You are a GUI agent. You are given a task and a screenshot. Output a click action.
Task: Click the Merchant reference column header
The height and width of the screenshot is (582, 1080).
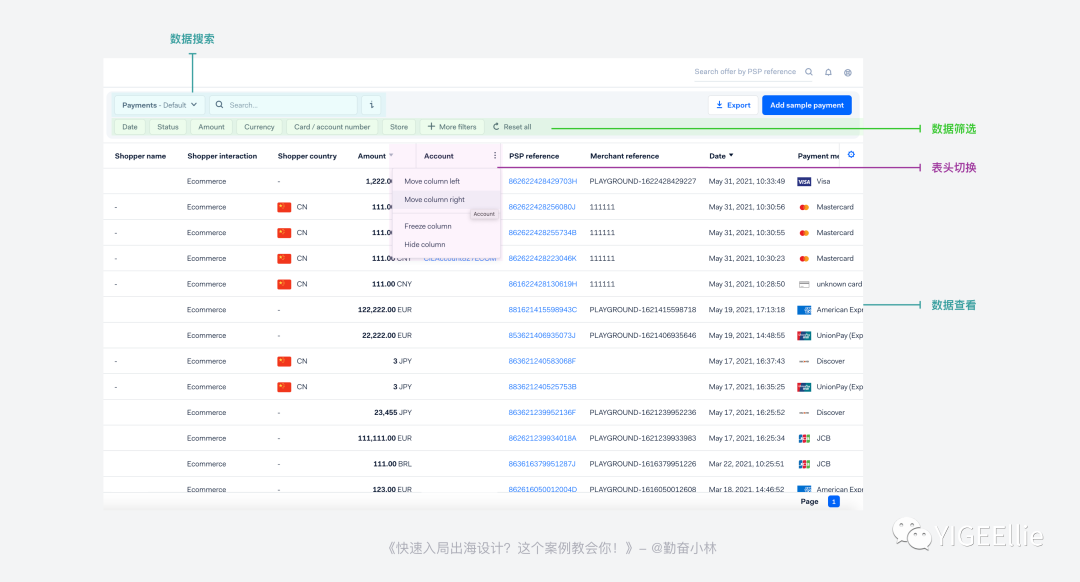click(625, 156)
